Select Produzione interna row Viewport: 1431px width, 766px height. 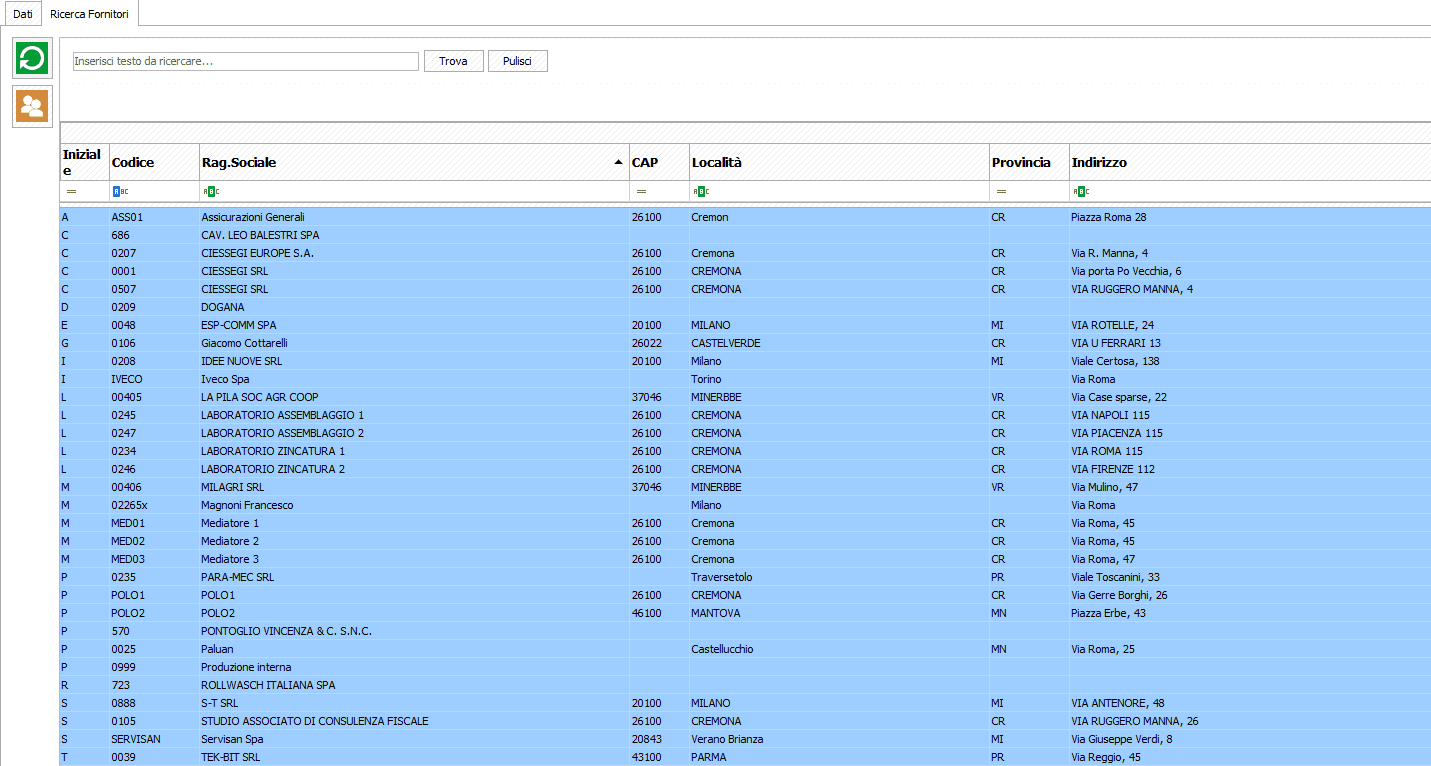point(745,667)
